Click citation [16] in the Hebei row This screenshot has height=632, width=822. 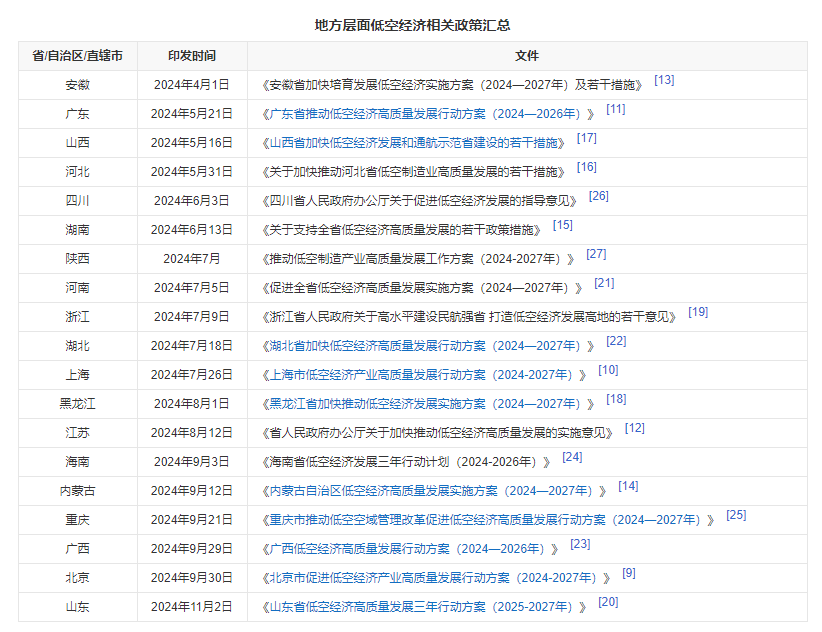[x=587, y=167]
